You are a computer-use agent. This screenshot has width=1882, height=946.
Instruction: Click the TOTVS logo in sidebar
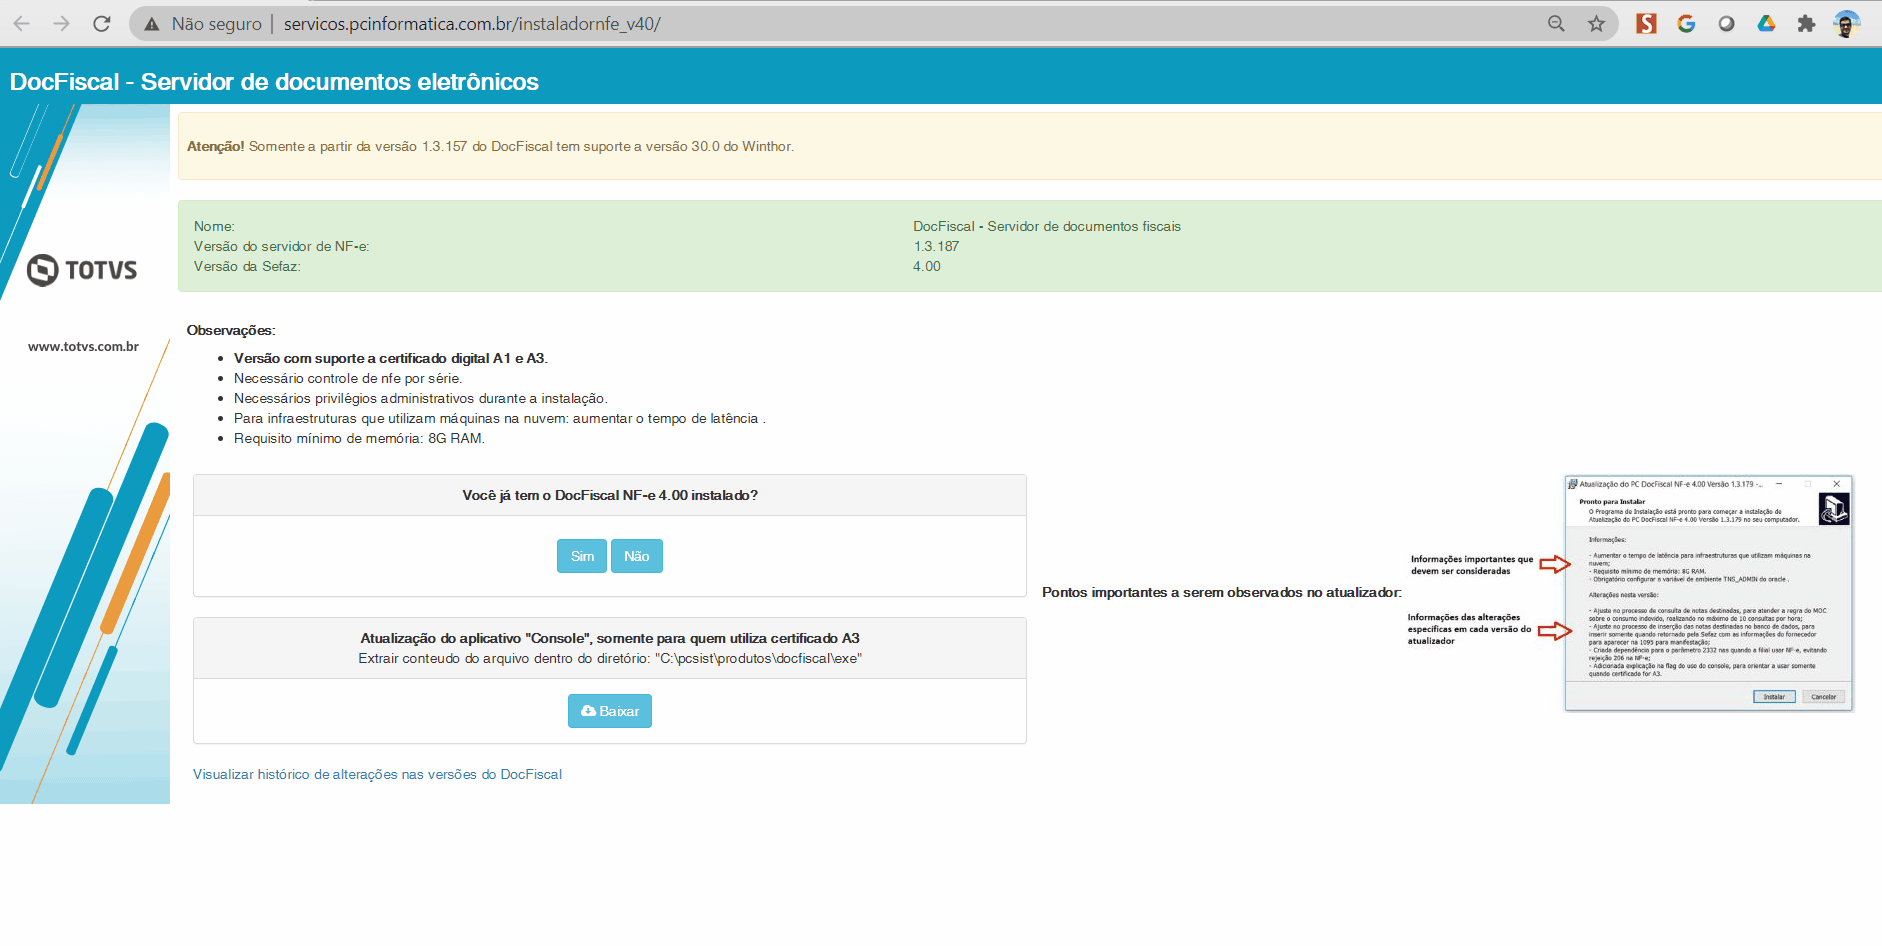pos(82,270)
